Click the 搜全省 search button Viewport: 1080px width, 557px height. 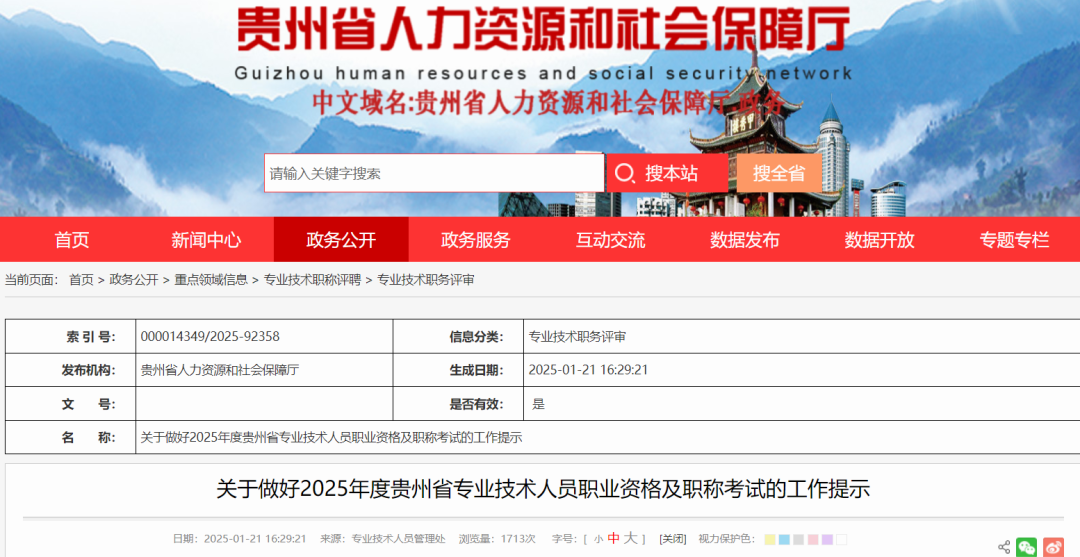(x=779, y=173)
